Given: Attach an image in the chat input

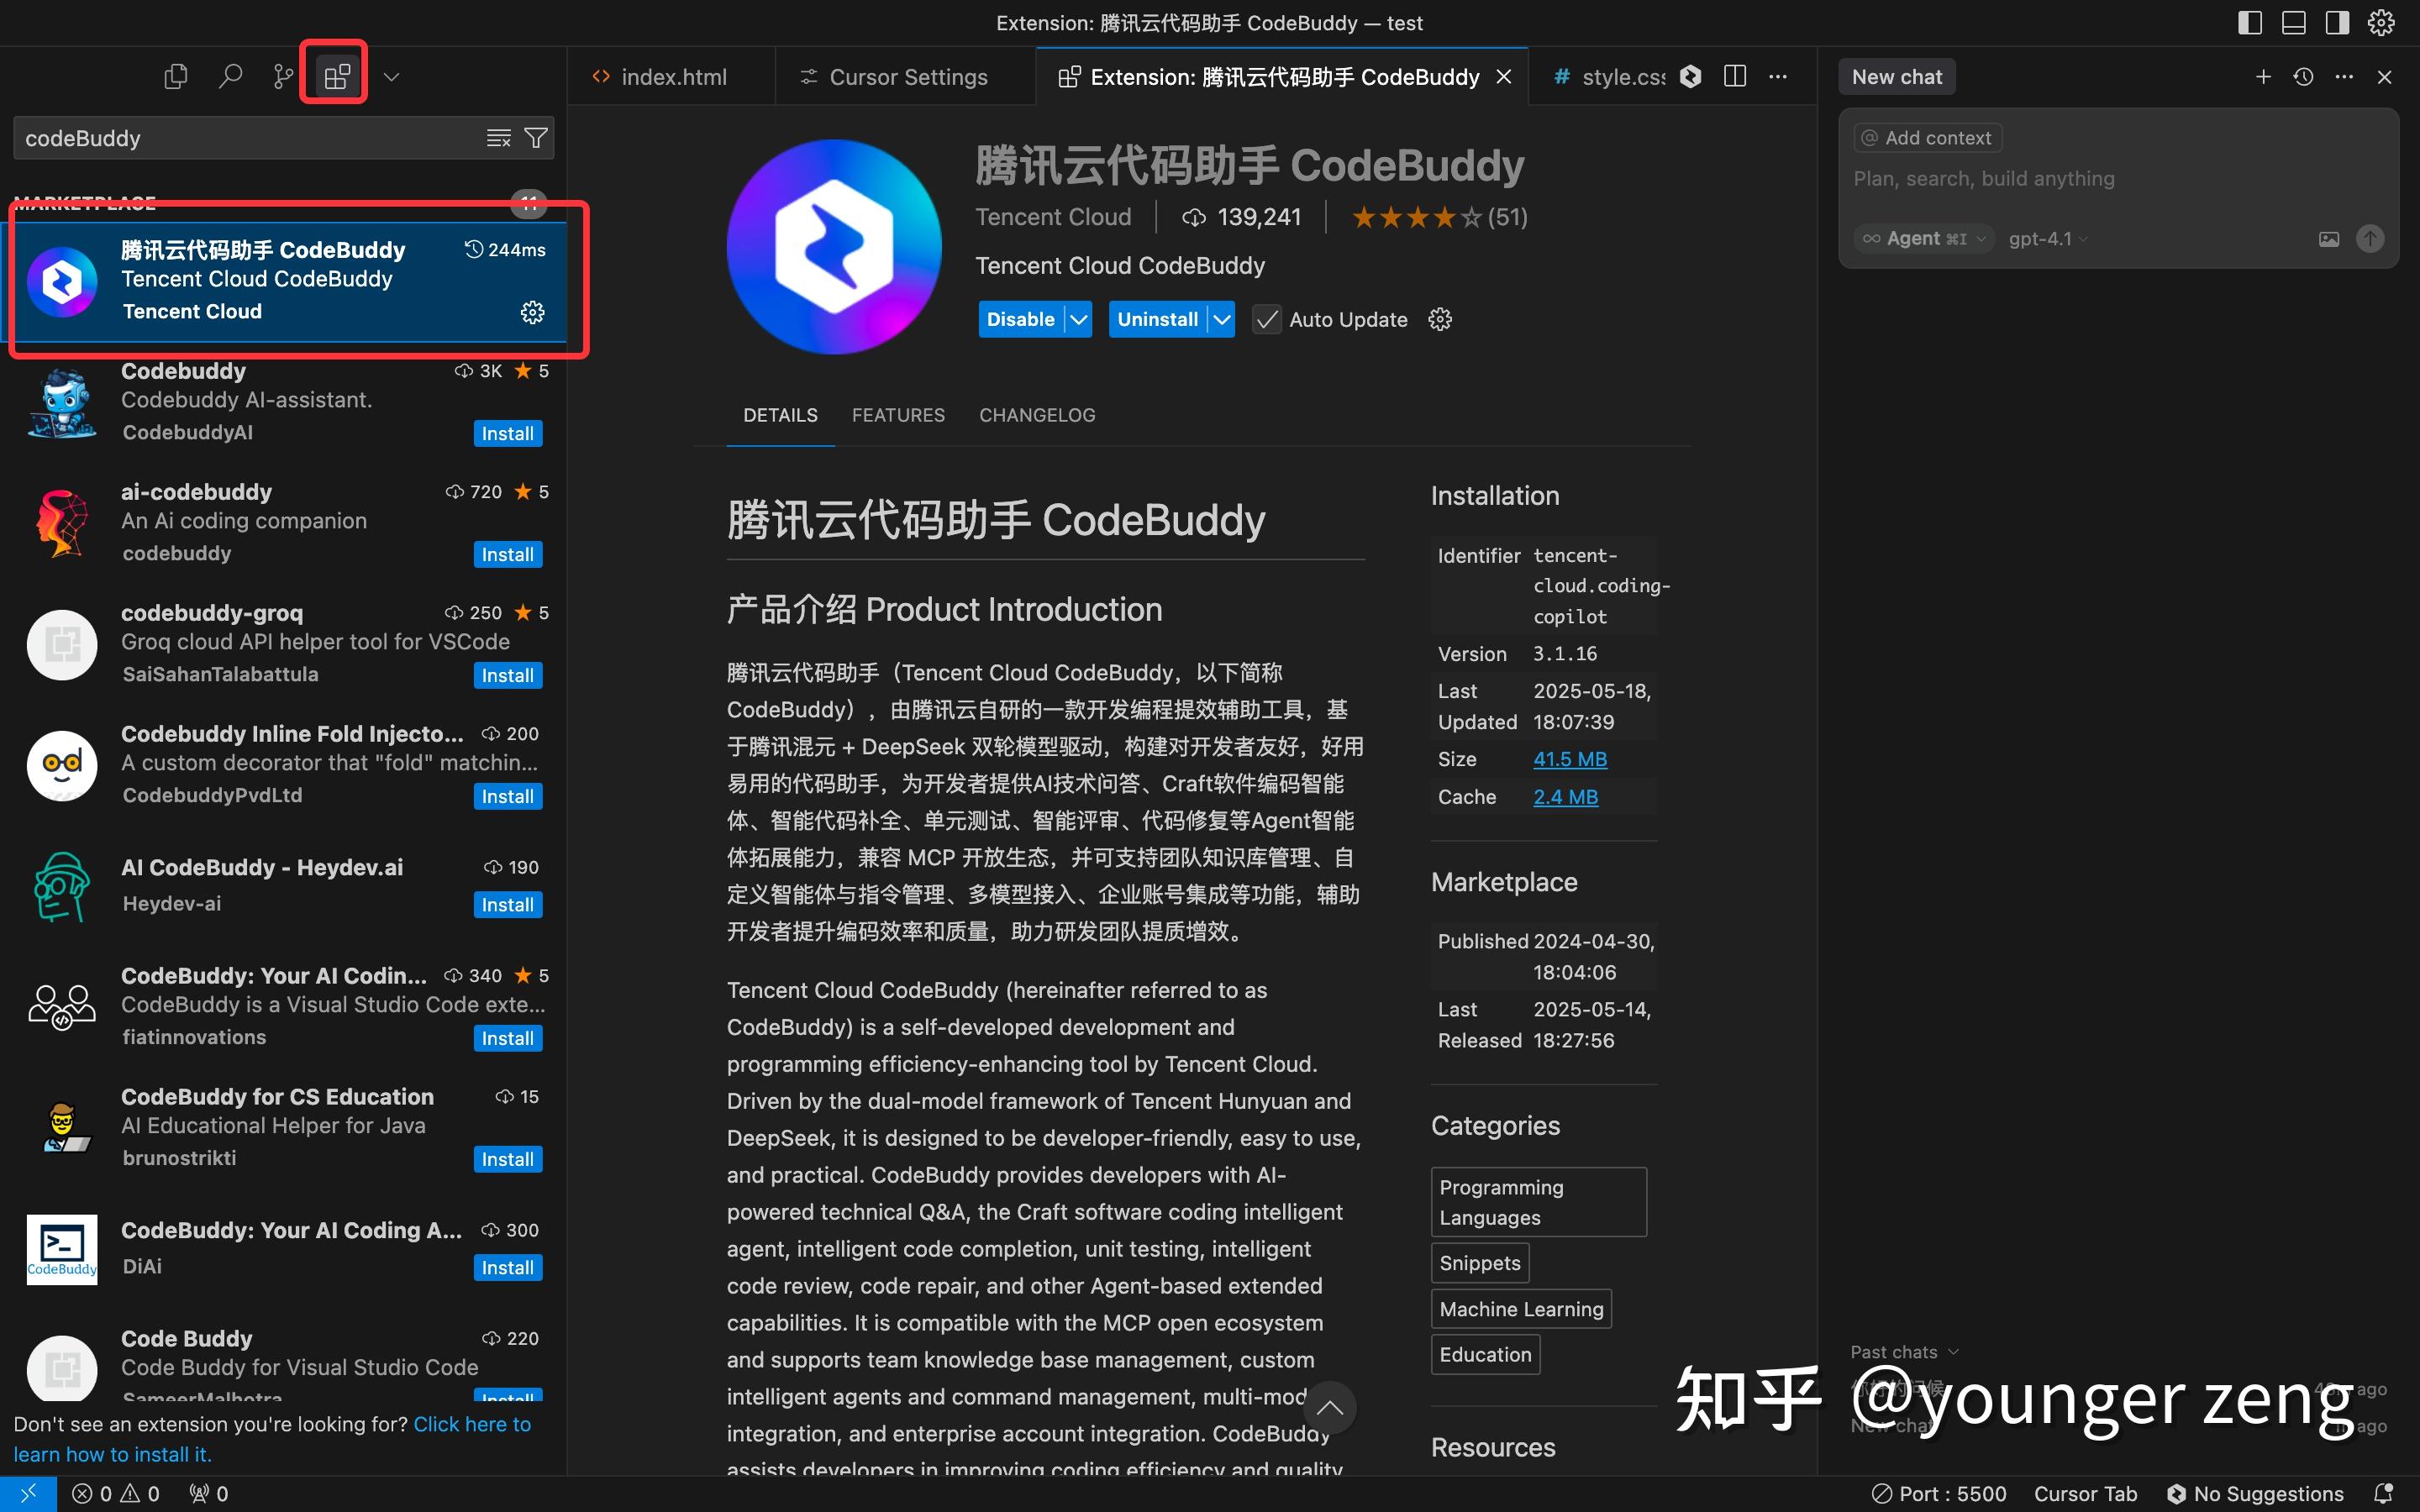Looking at the screenshot, I should [x=2329, y=238].
